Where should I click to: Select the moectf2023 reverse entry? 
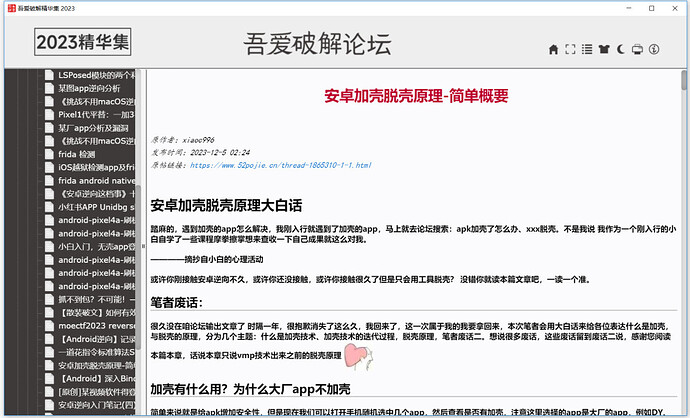coord(97,324)
